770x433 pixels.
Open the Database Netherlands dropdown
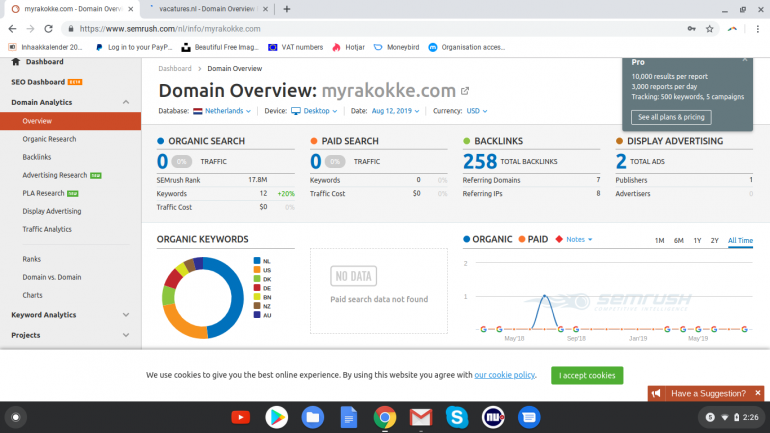point(222,111)
